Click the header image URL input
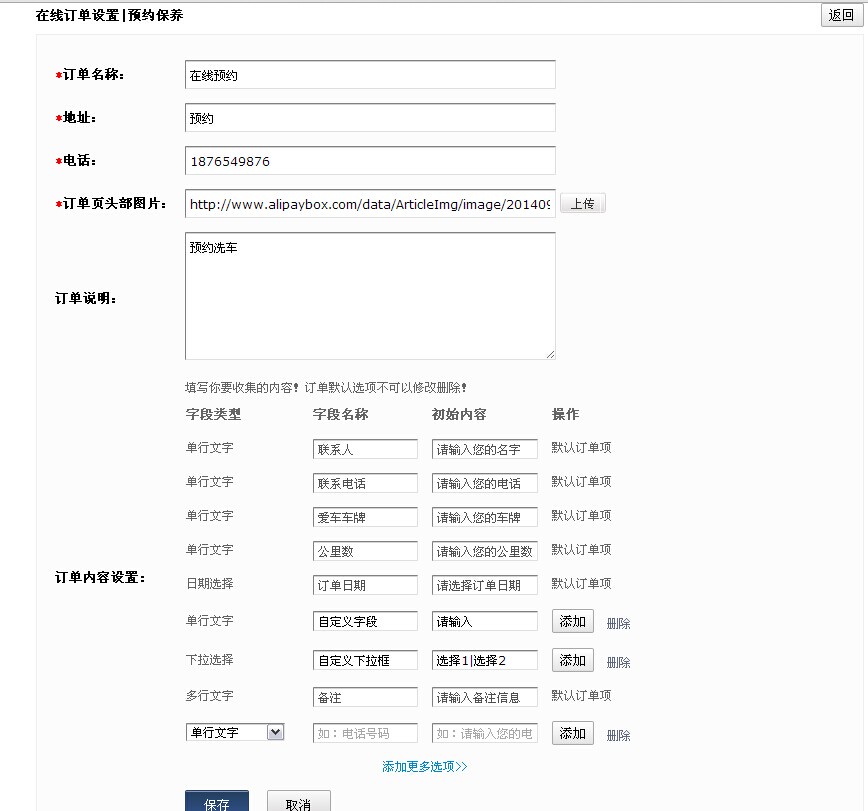The width and height of the screenshot is (868, 811). pyautogui.click(x=370, y=204)
